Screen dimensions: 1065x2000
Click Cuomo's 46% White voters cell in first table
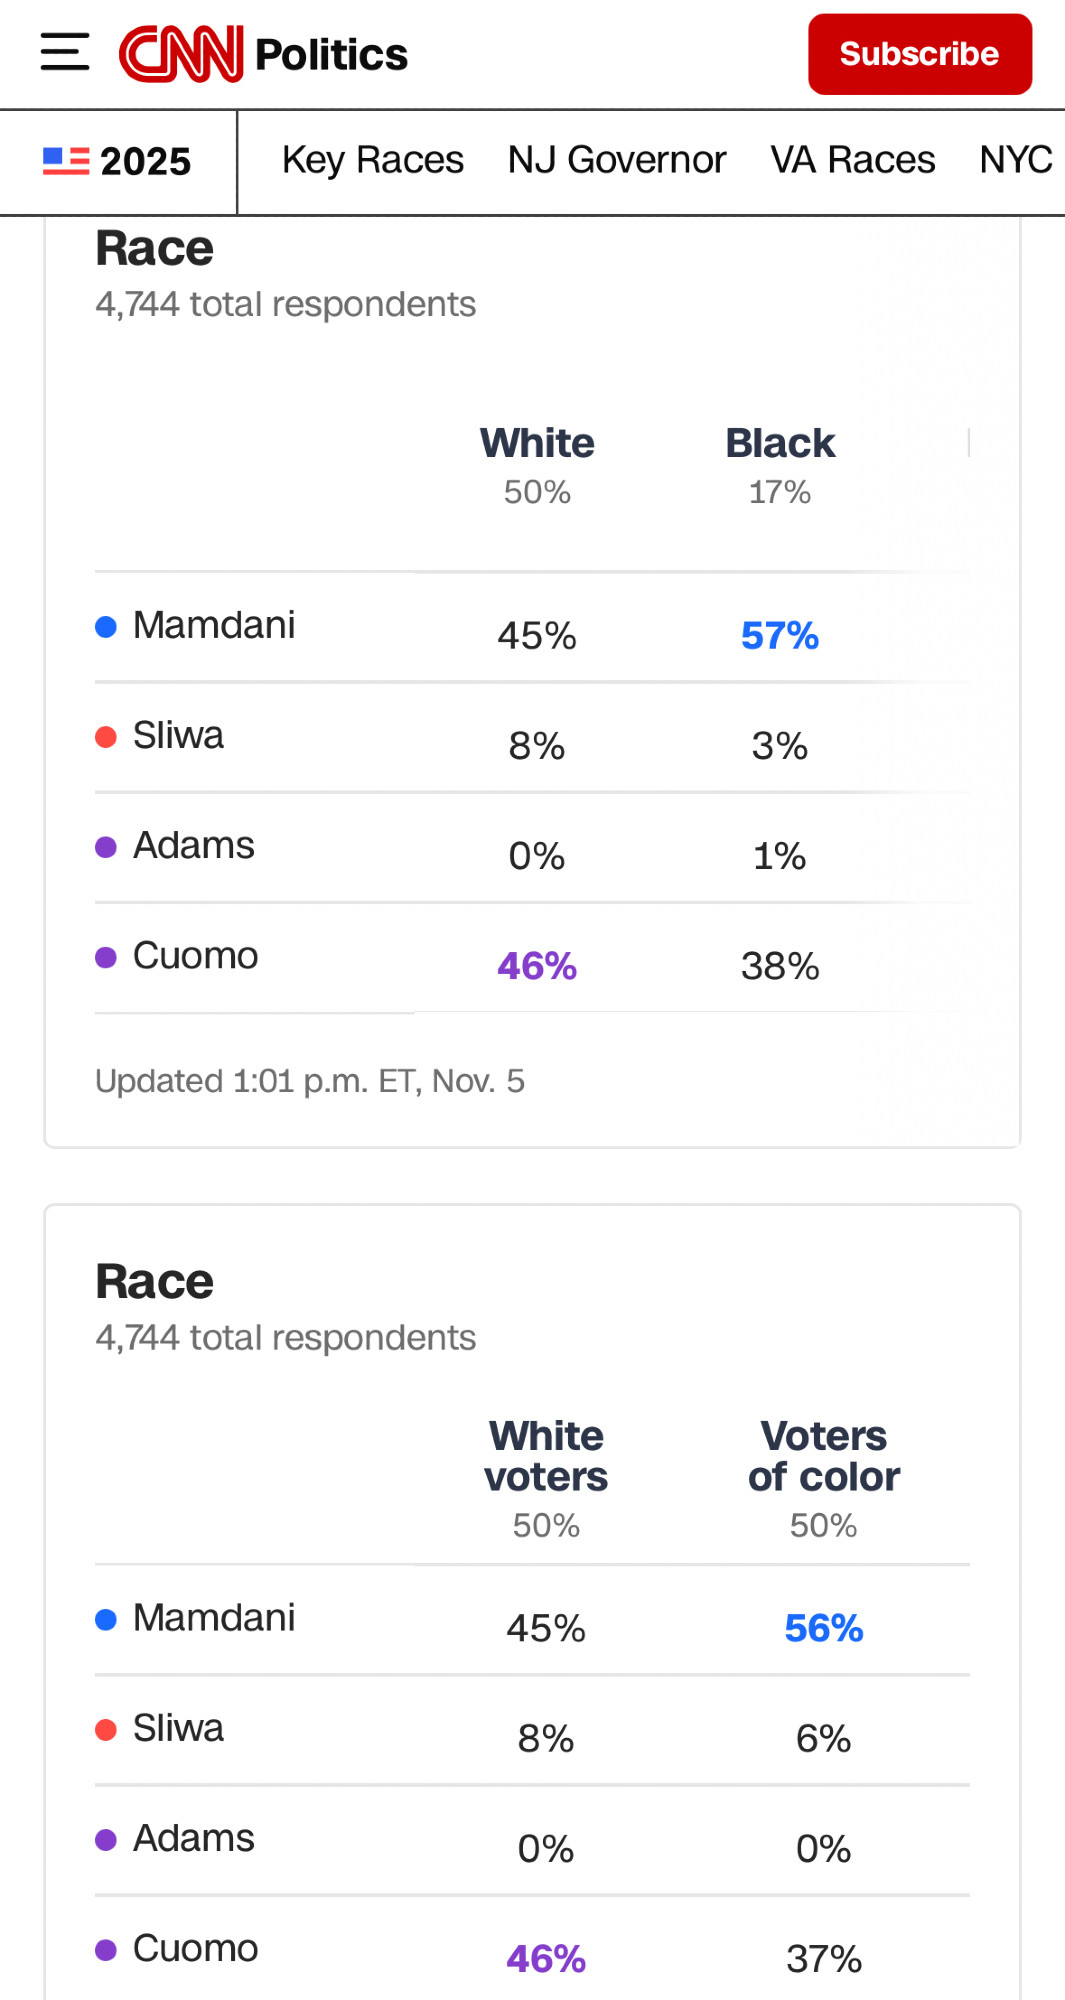pos(537,966)
